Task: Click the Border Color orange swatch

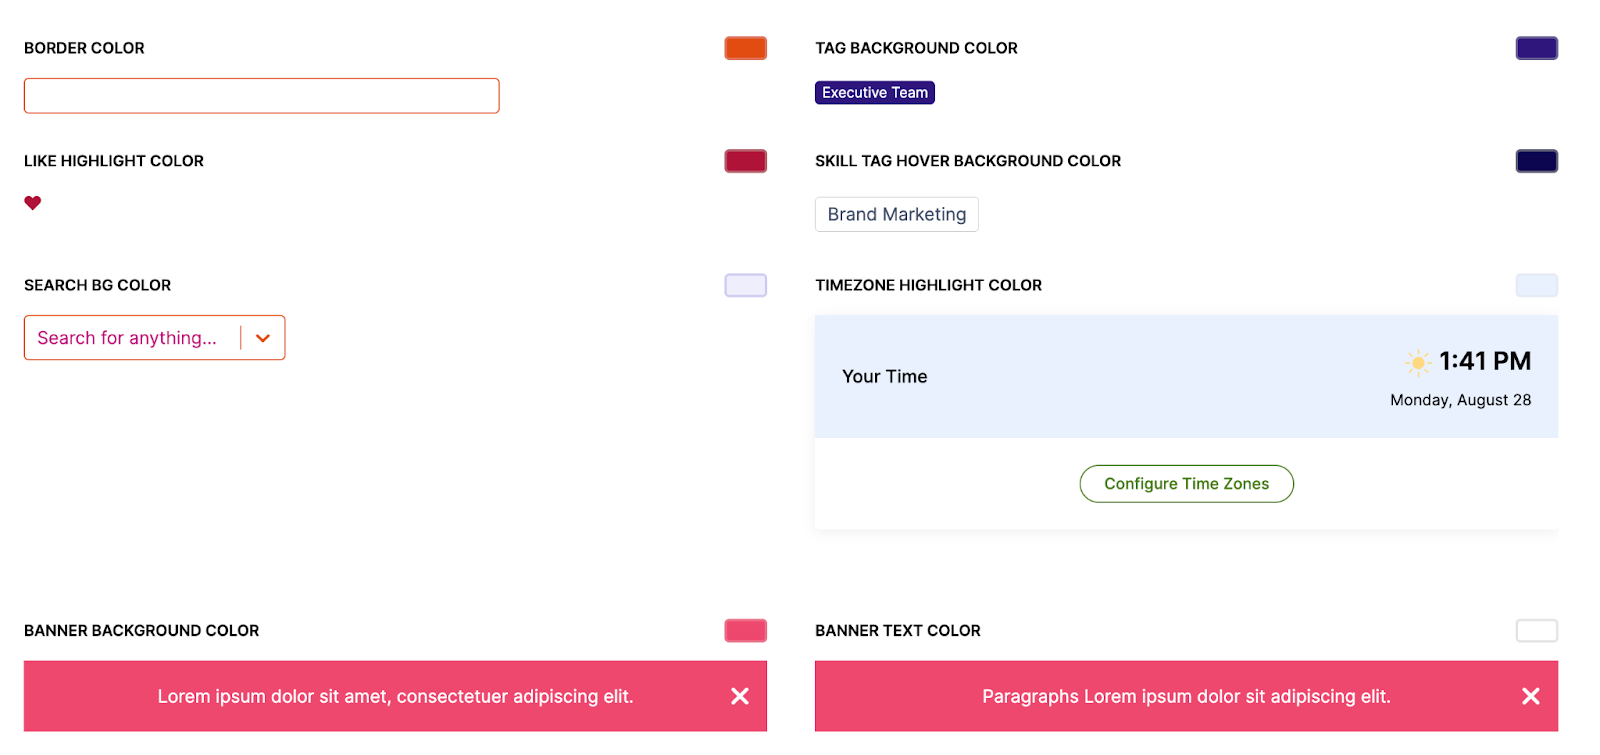Action: click(x=745, y=48)
